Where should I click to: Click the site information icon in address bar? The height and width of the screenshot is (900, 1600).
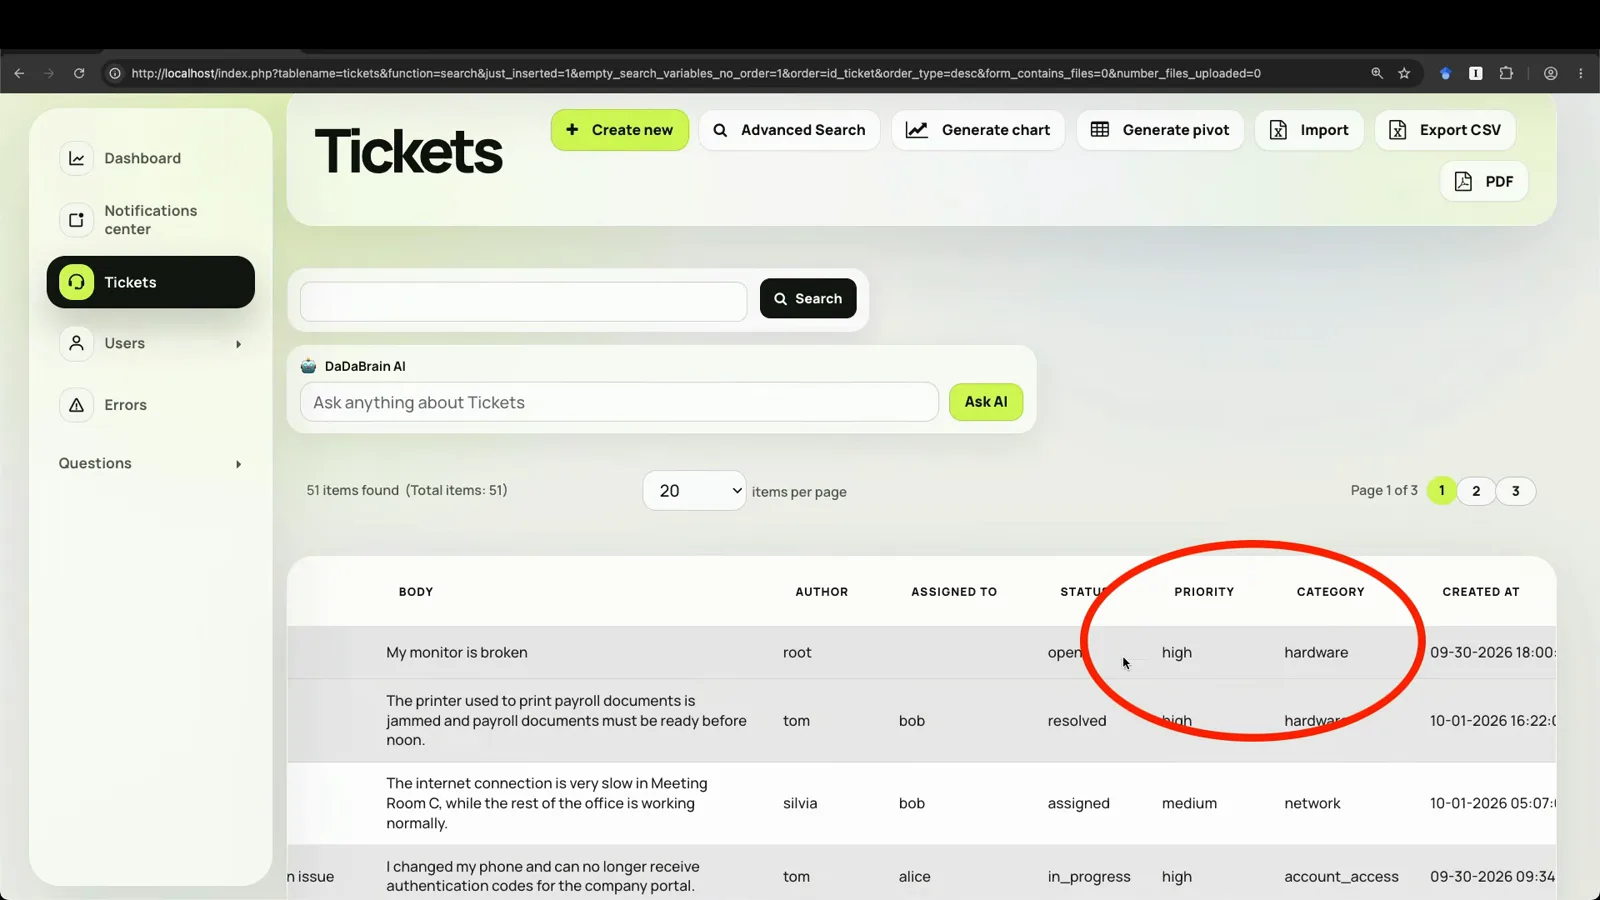pyautogui.click(x=115, y=73)
